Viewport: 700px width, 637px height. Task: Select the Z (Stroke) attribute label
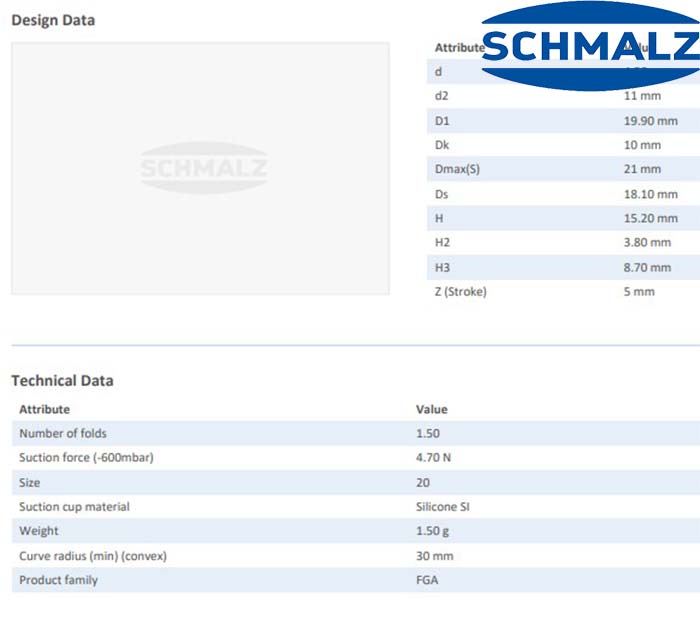(461, 291)
